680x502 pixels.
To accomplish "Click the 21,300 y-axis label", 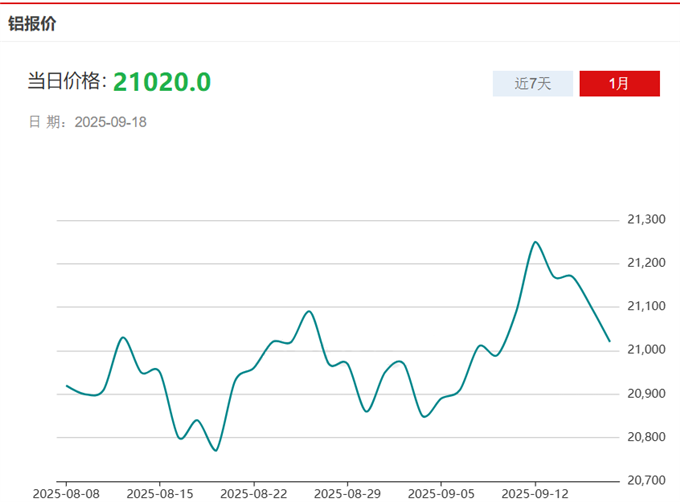I will click(x=646, y=219).
